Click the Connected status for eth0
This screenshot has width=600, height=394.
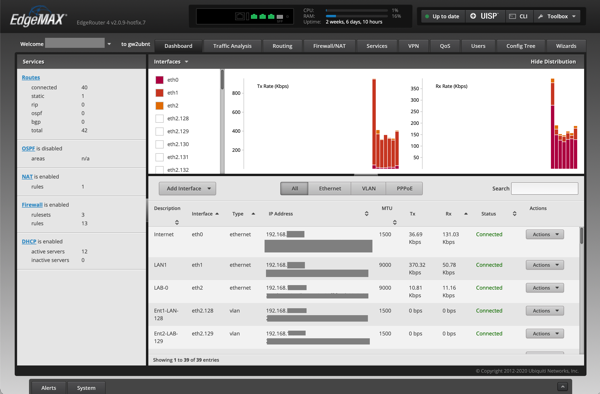[x=489, y=234]
